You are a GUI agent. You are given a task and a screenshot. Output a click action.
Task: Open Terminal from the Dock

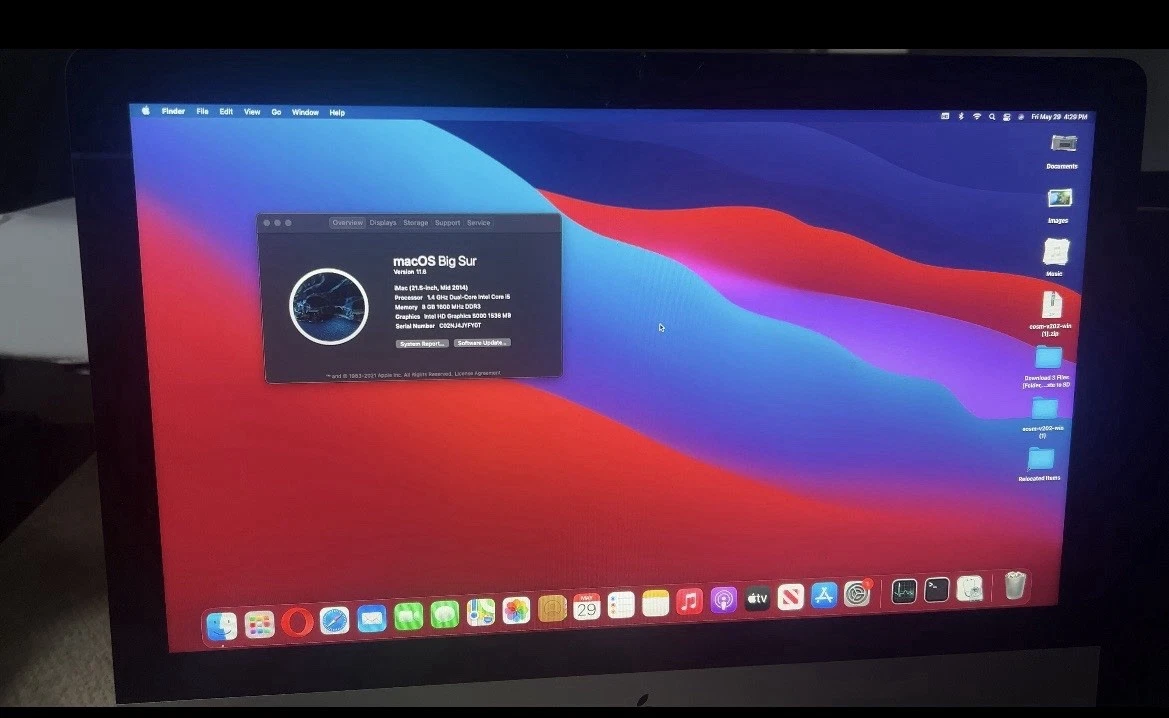tap(936, 590)
